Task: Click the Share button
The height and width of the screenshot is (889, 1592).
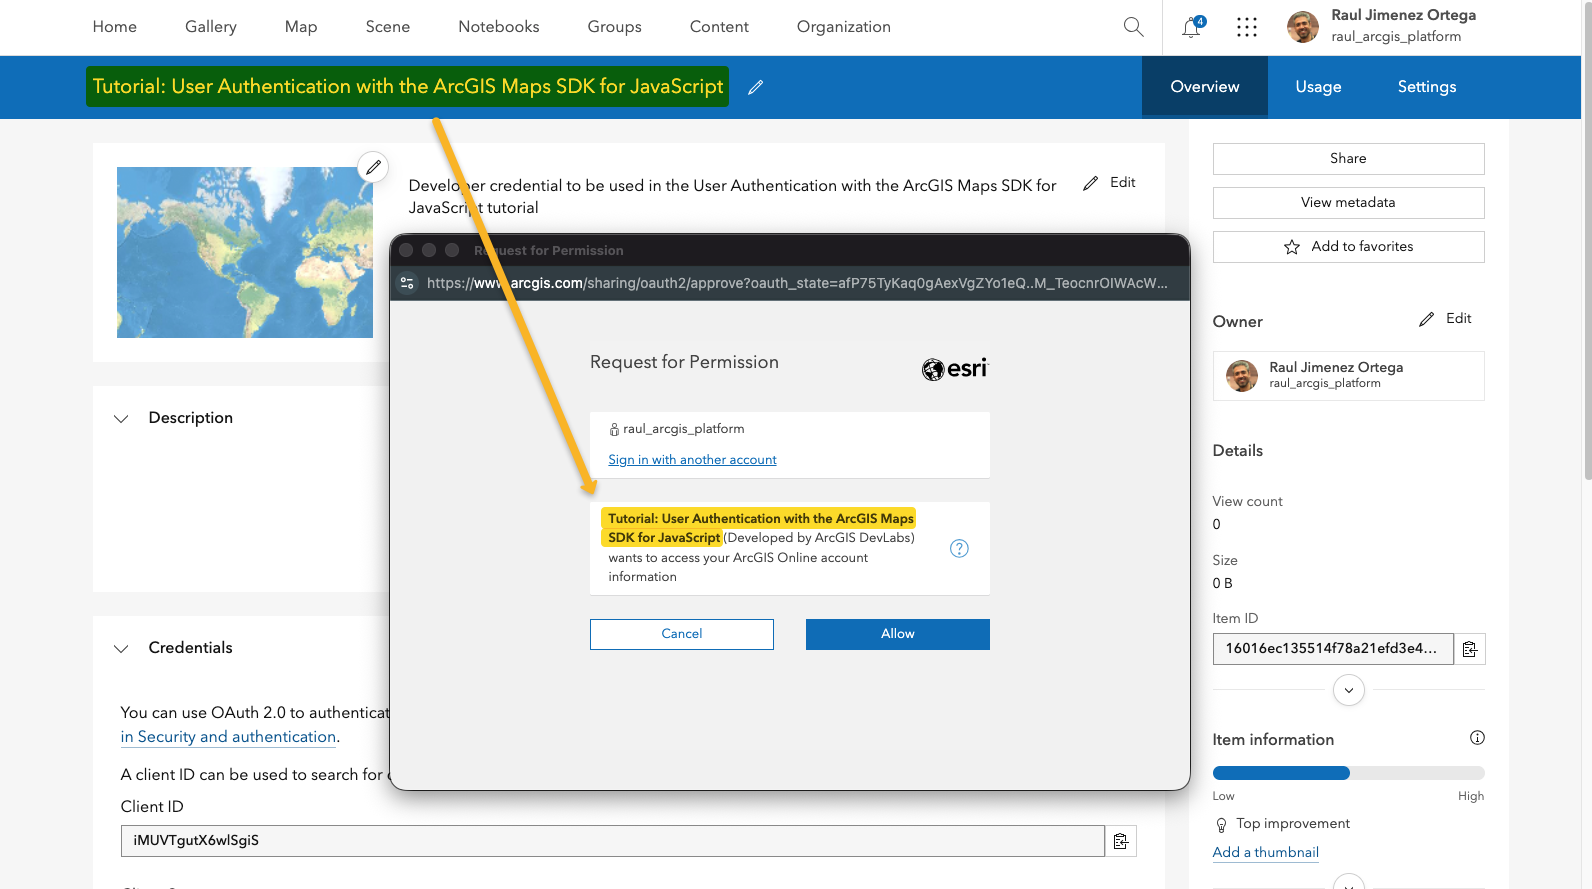Action: coord(1348,159)
